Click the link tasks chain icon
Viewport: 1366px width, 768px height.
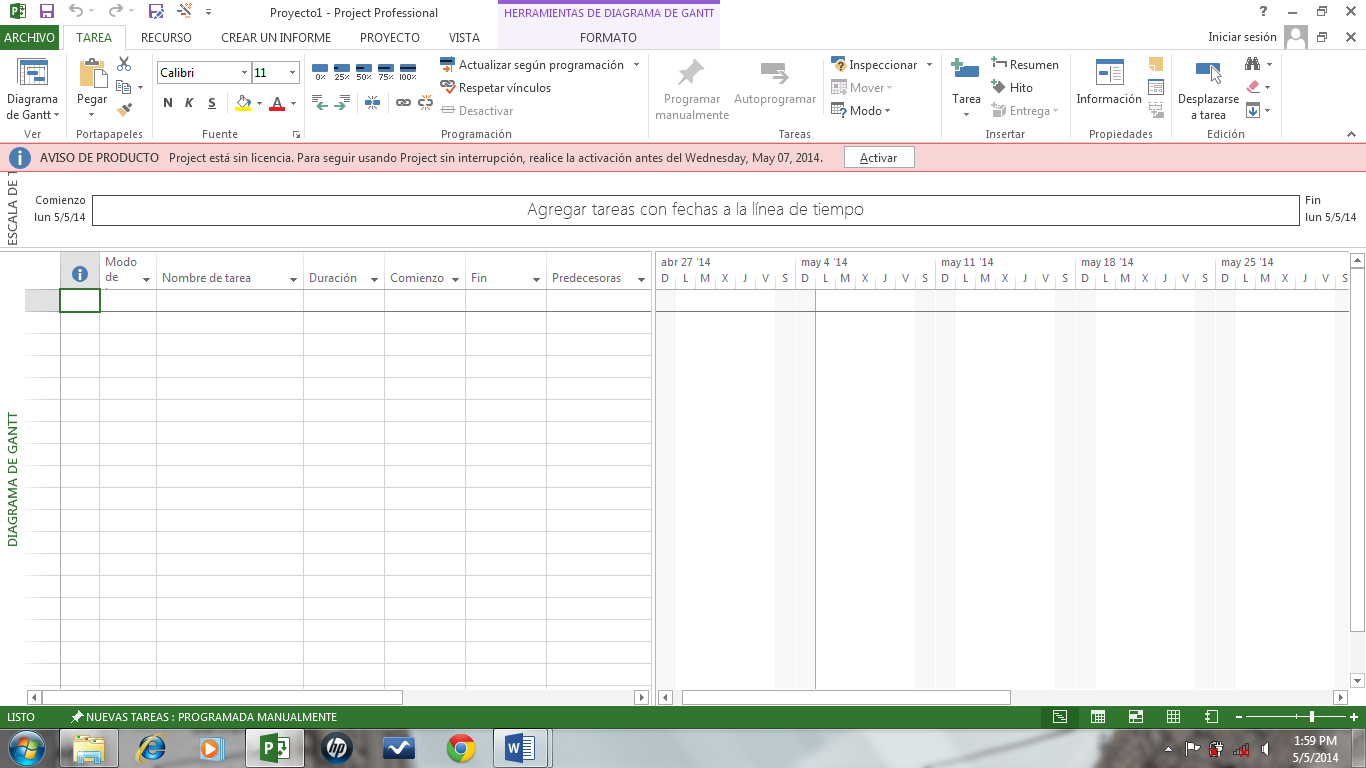pyautogui.click(x=403, y=102)
